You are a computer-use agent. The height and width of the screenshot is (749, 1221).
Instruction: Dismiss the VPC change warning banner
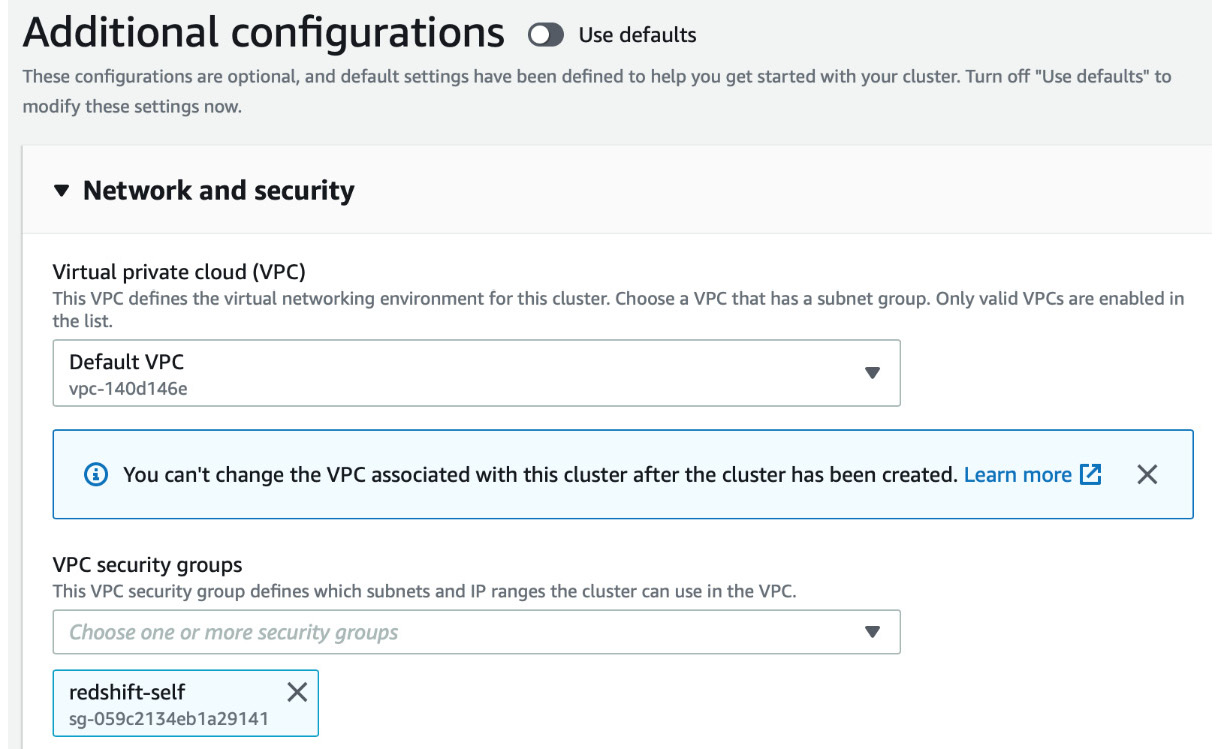[x=1147, y=475]
